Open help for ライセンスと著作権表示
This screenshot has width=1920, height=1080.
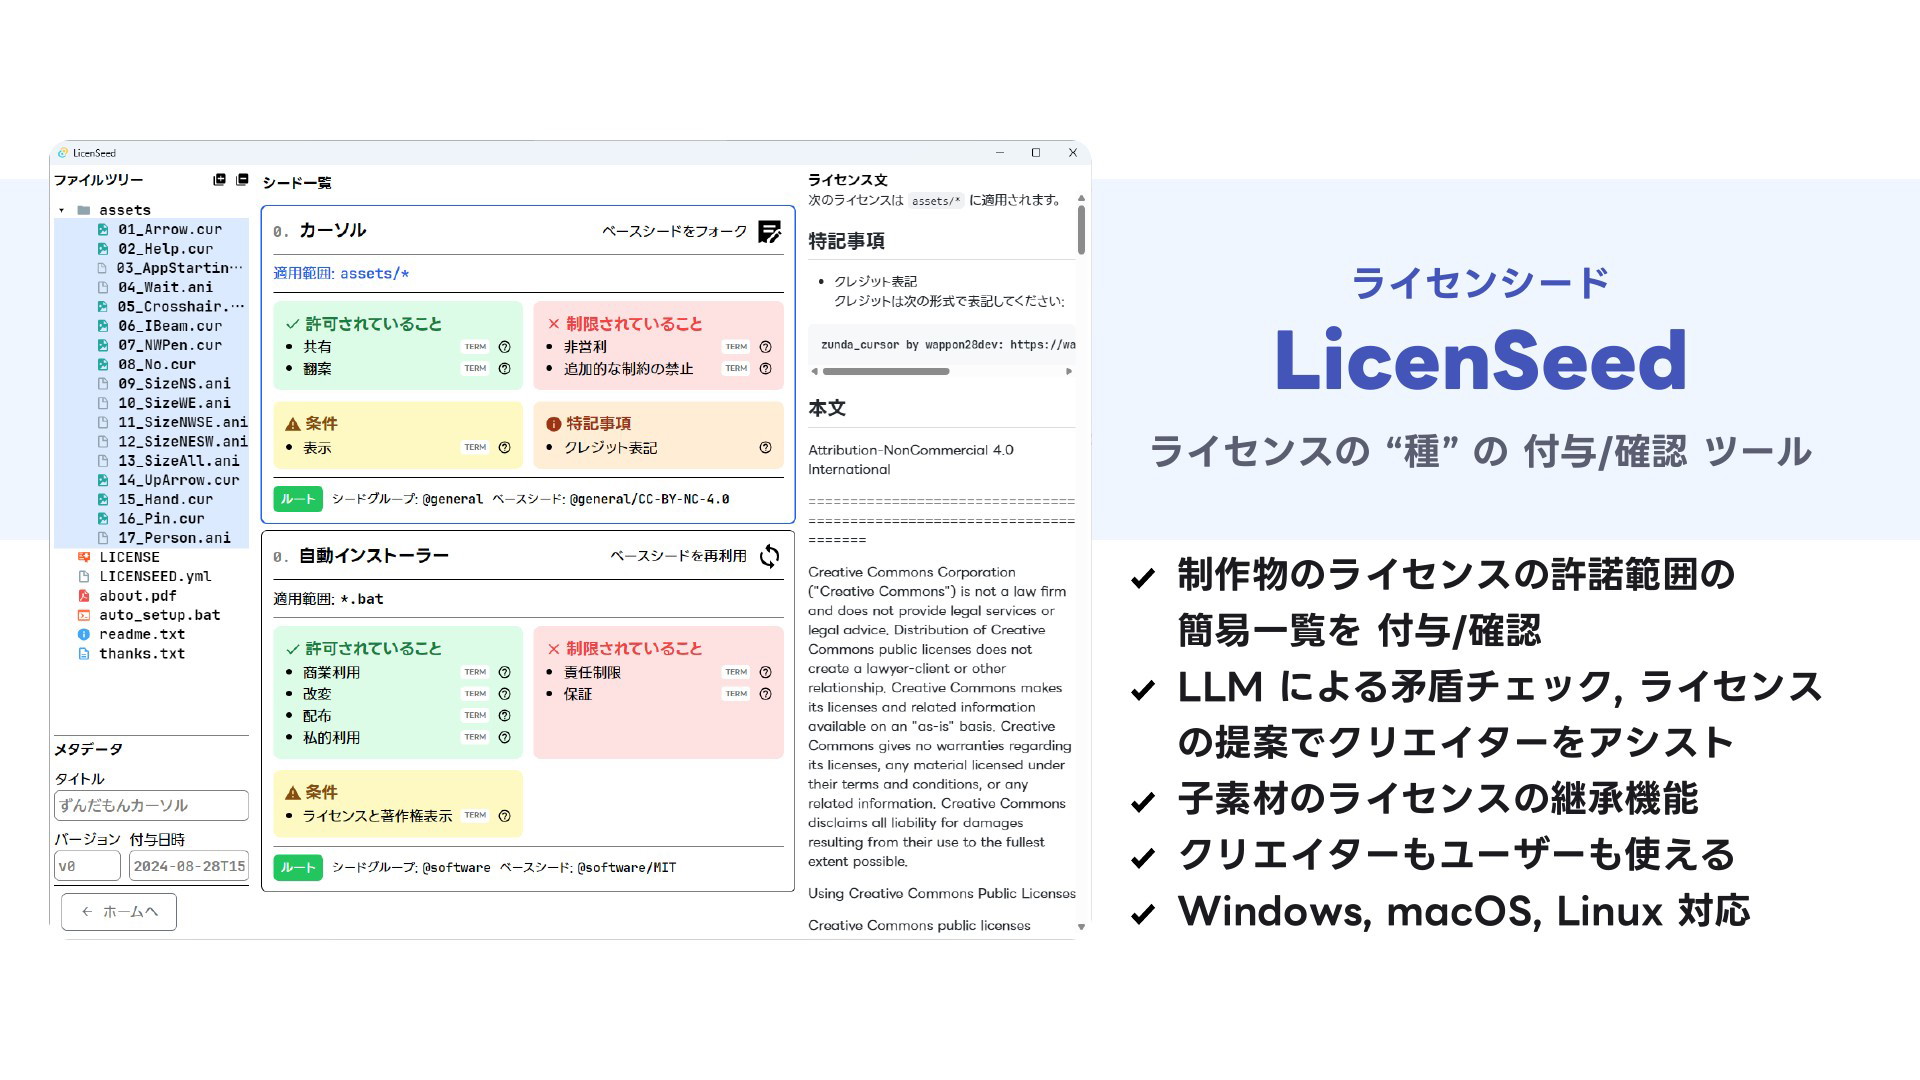(x=504, y=816)
